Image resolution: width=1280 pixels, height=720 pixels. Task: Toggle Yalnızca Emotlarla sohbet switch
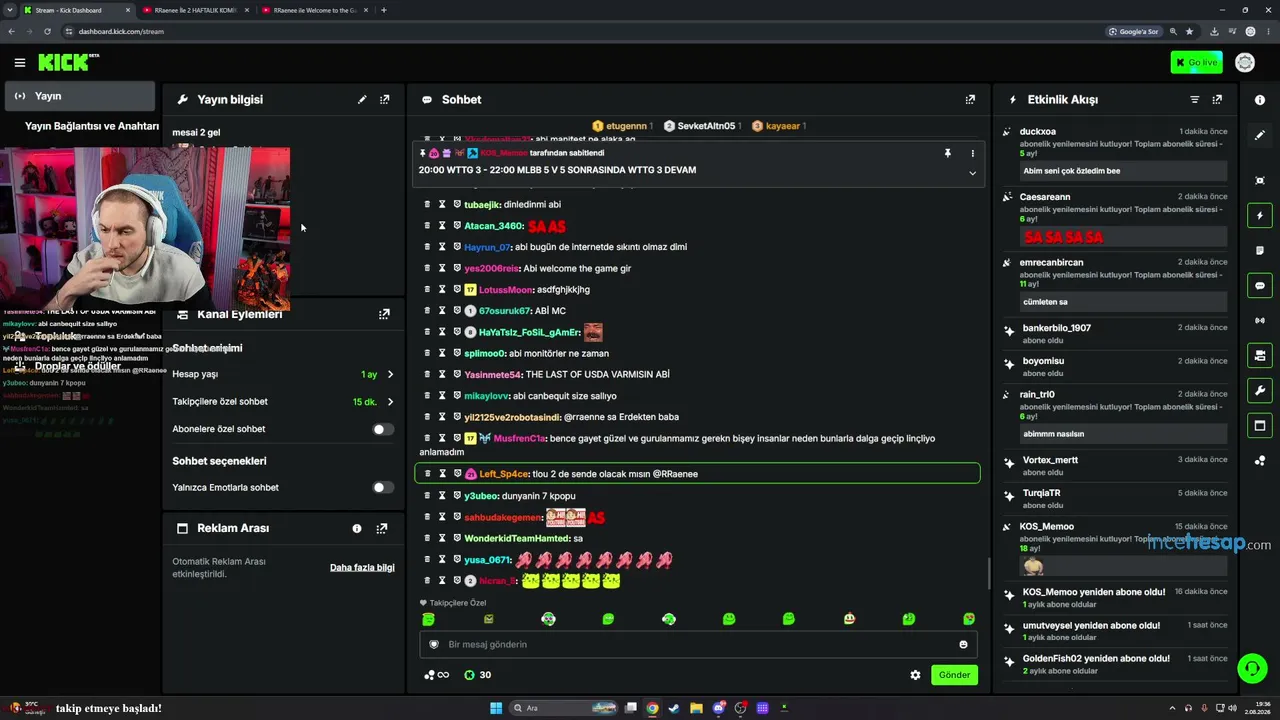point(383,488)
